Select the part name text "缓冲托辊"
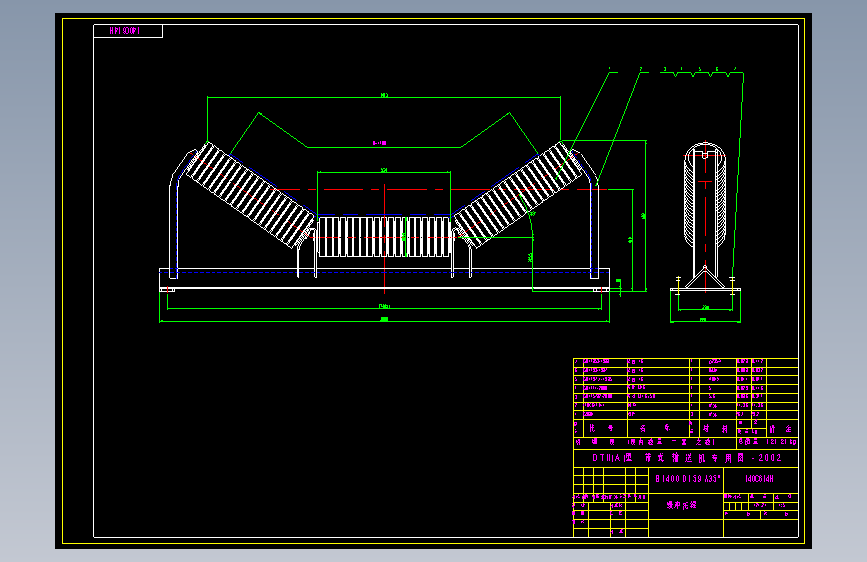 pos(681,505)
